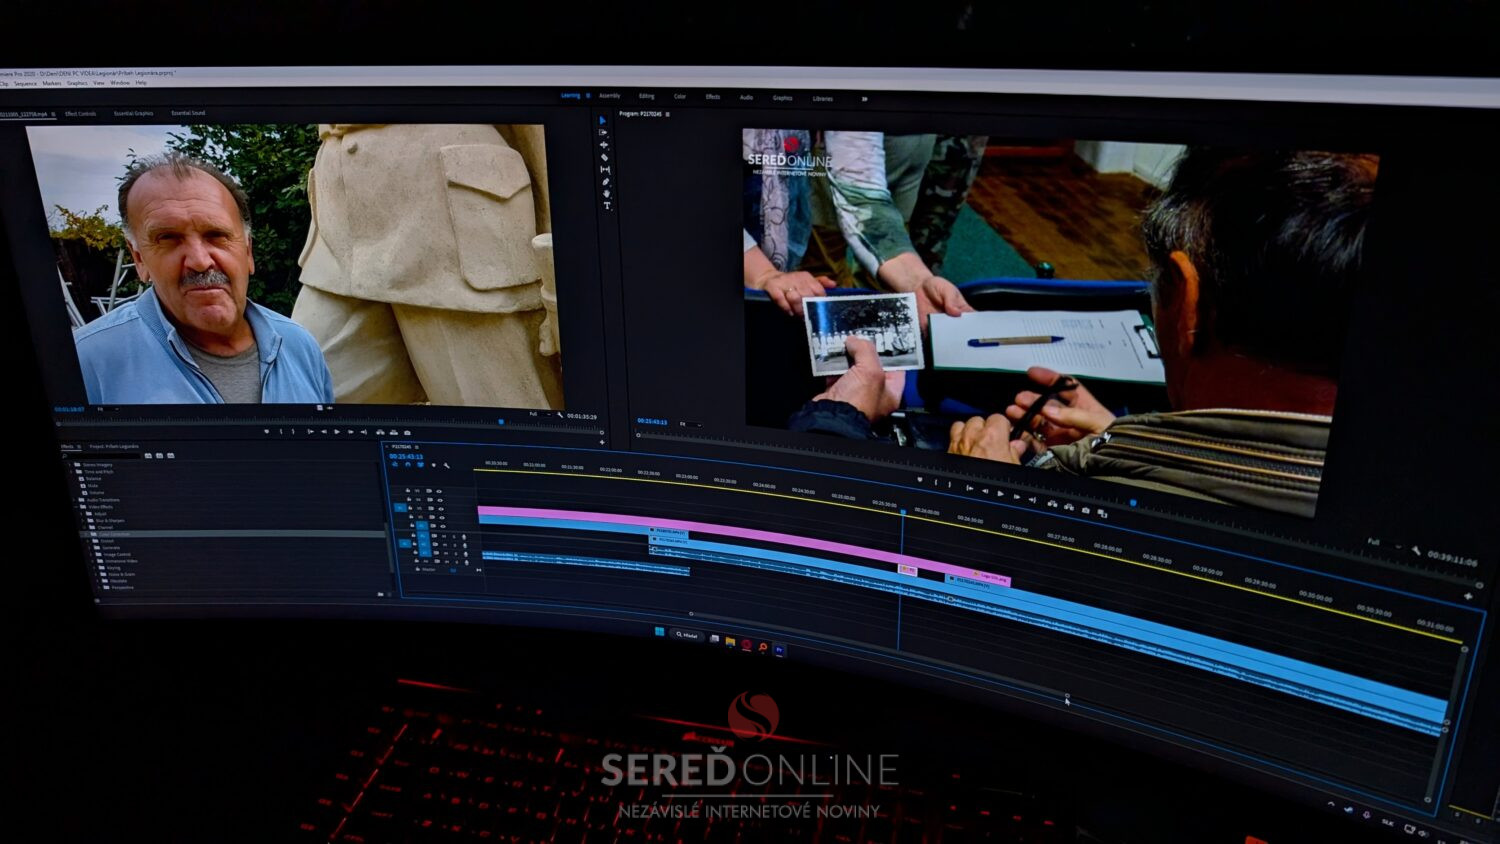Image resolution: width=1500 pixels, height=844 pixels.
Task: Toggle eye visibility of top video track
Action: pos(439,491)
